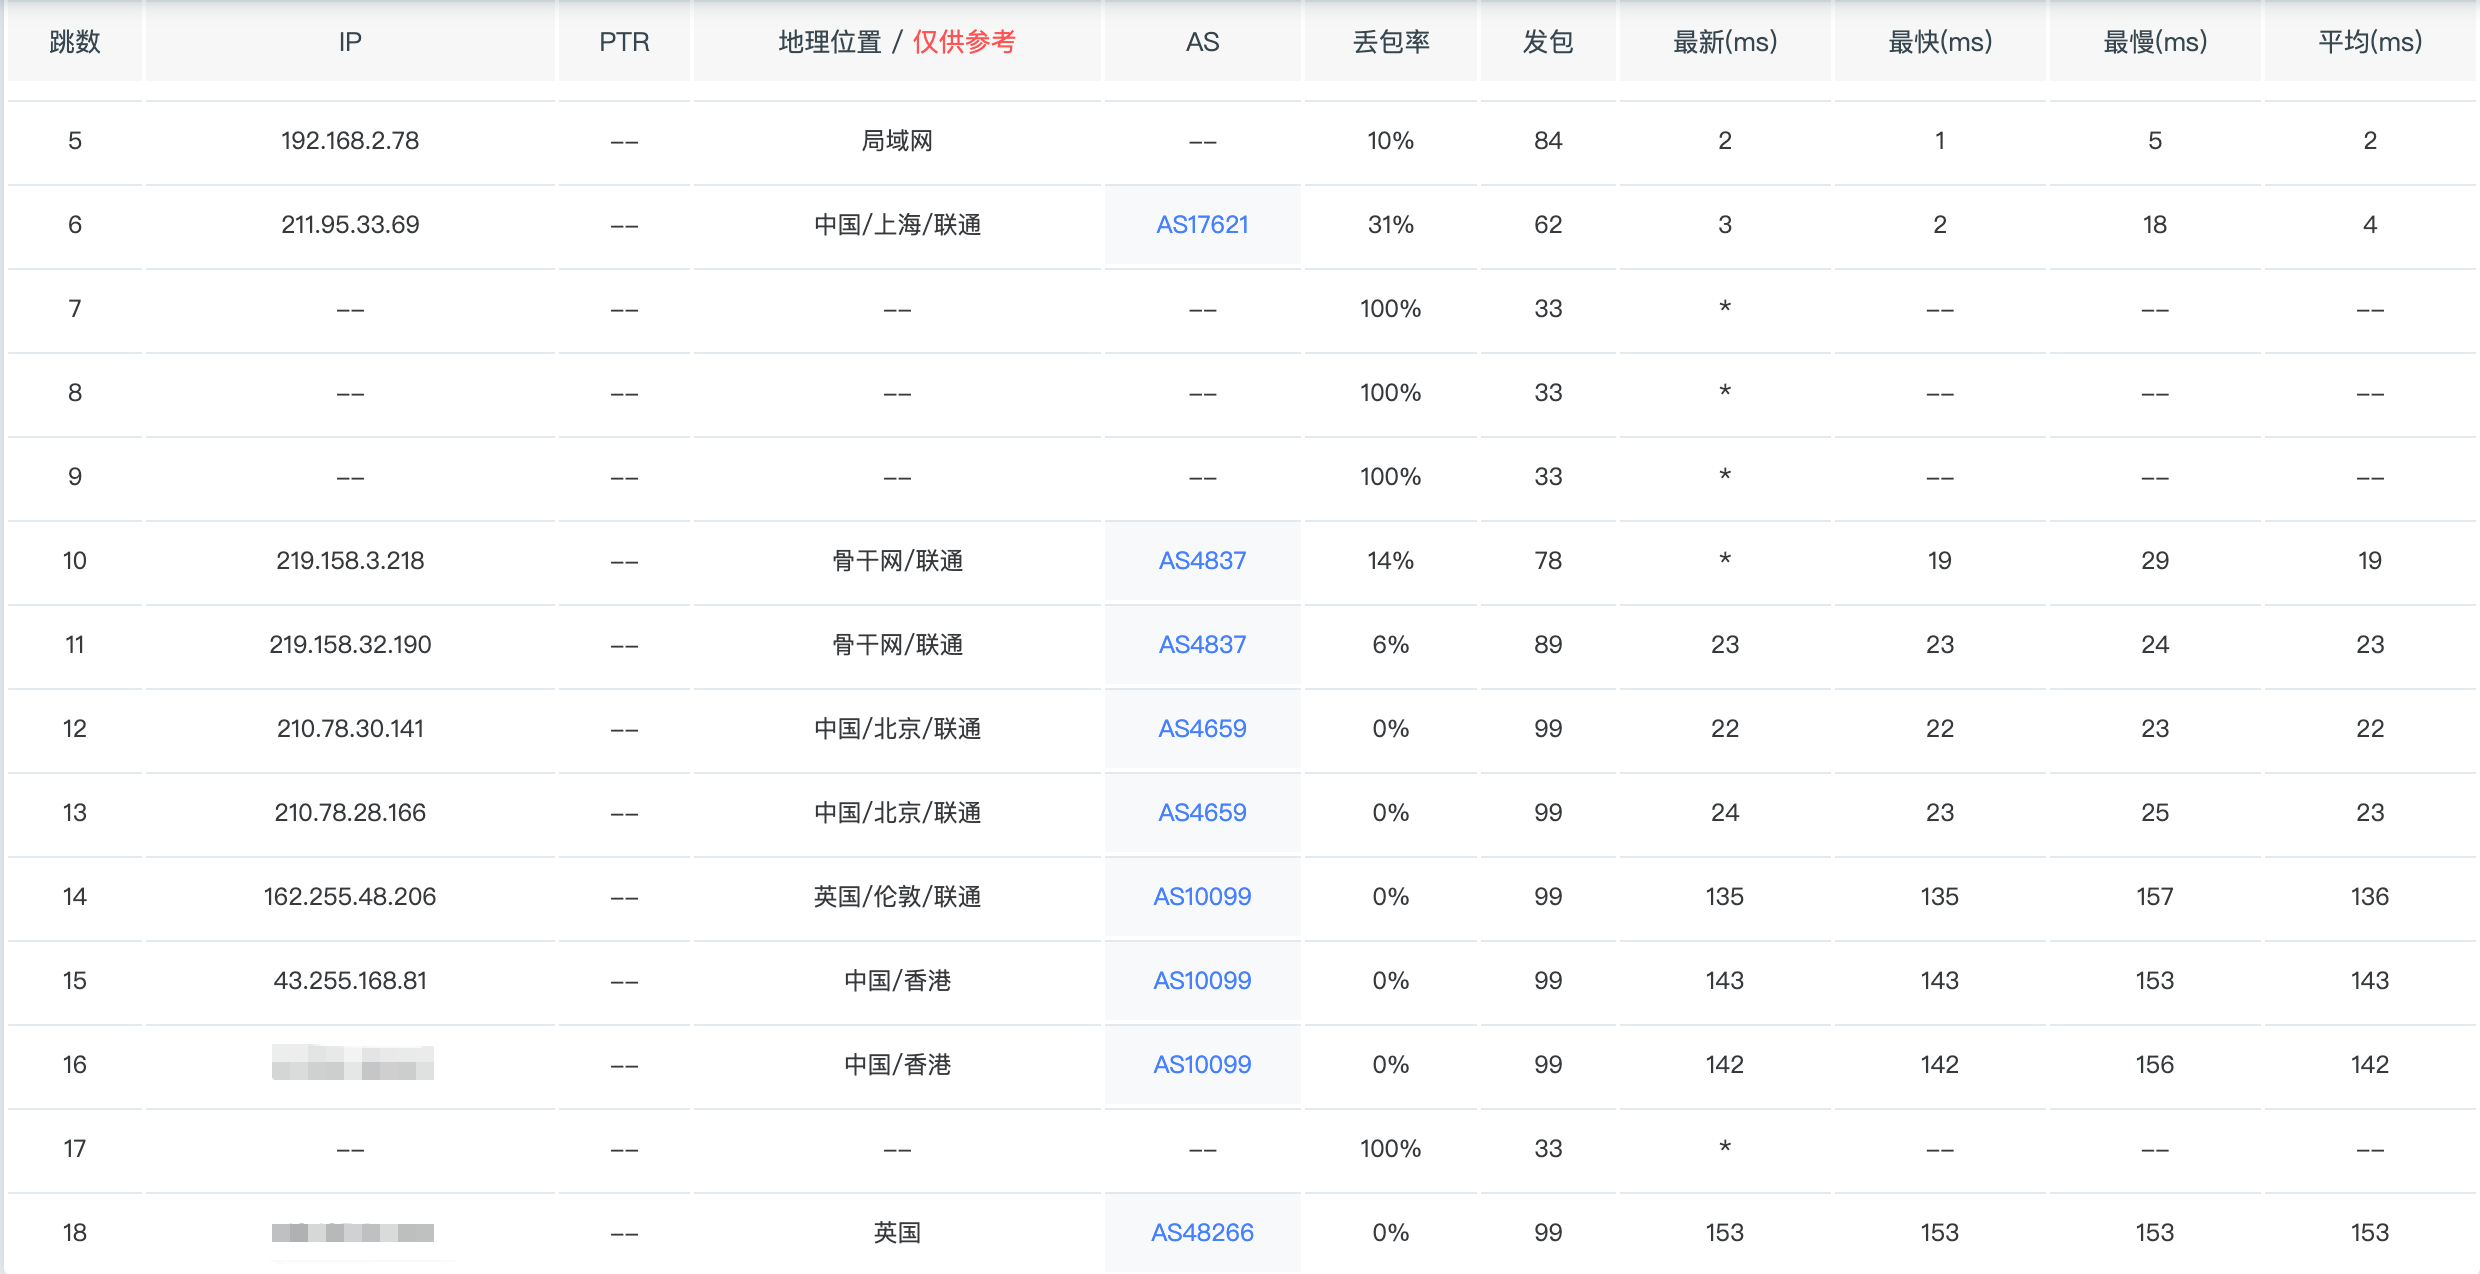2480x1274 pixels.
Task: Click the IP 162.255.48.206 cell
Action: click(350, 897)
